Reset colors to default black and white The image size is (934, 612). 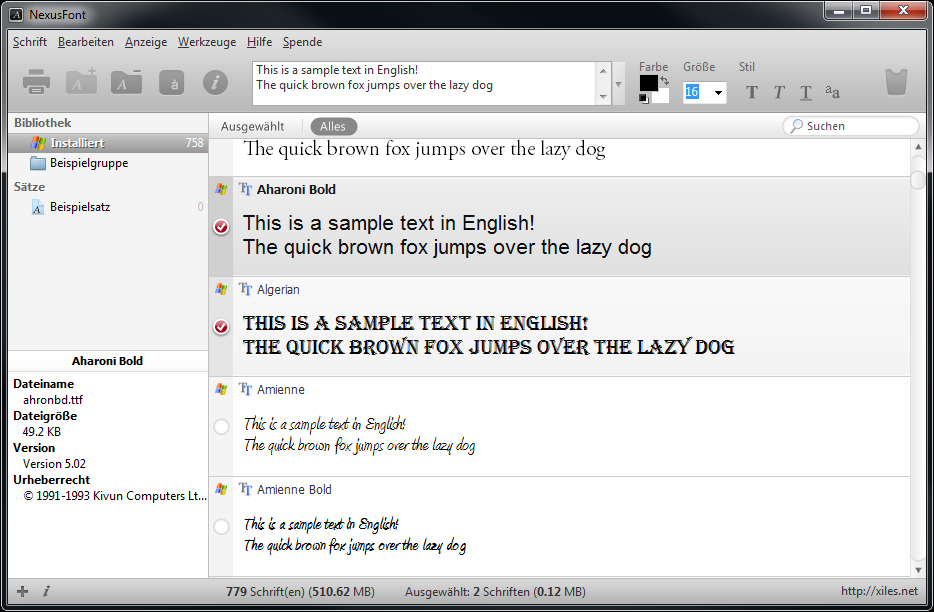pyautogui.click(x=644, y=98)
